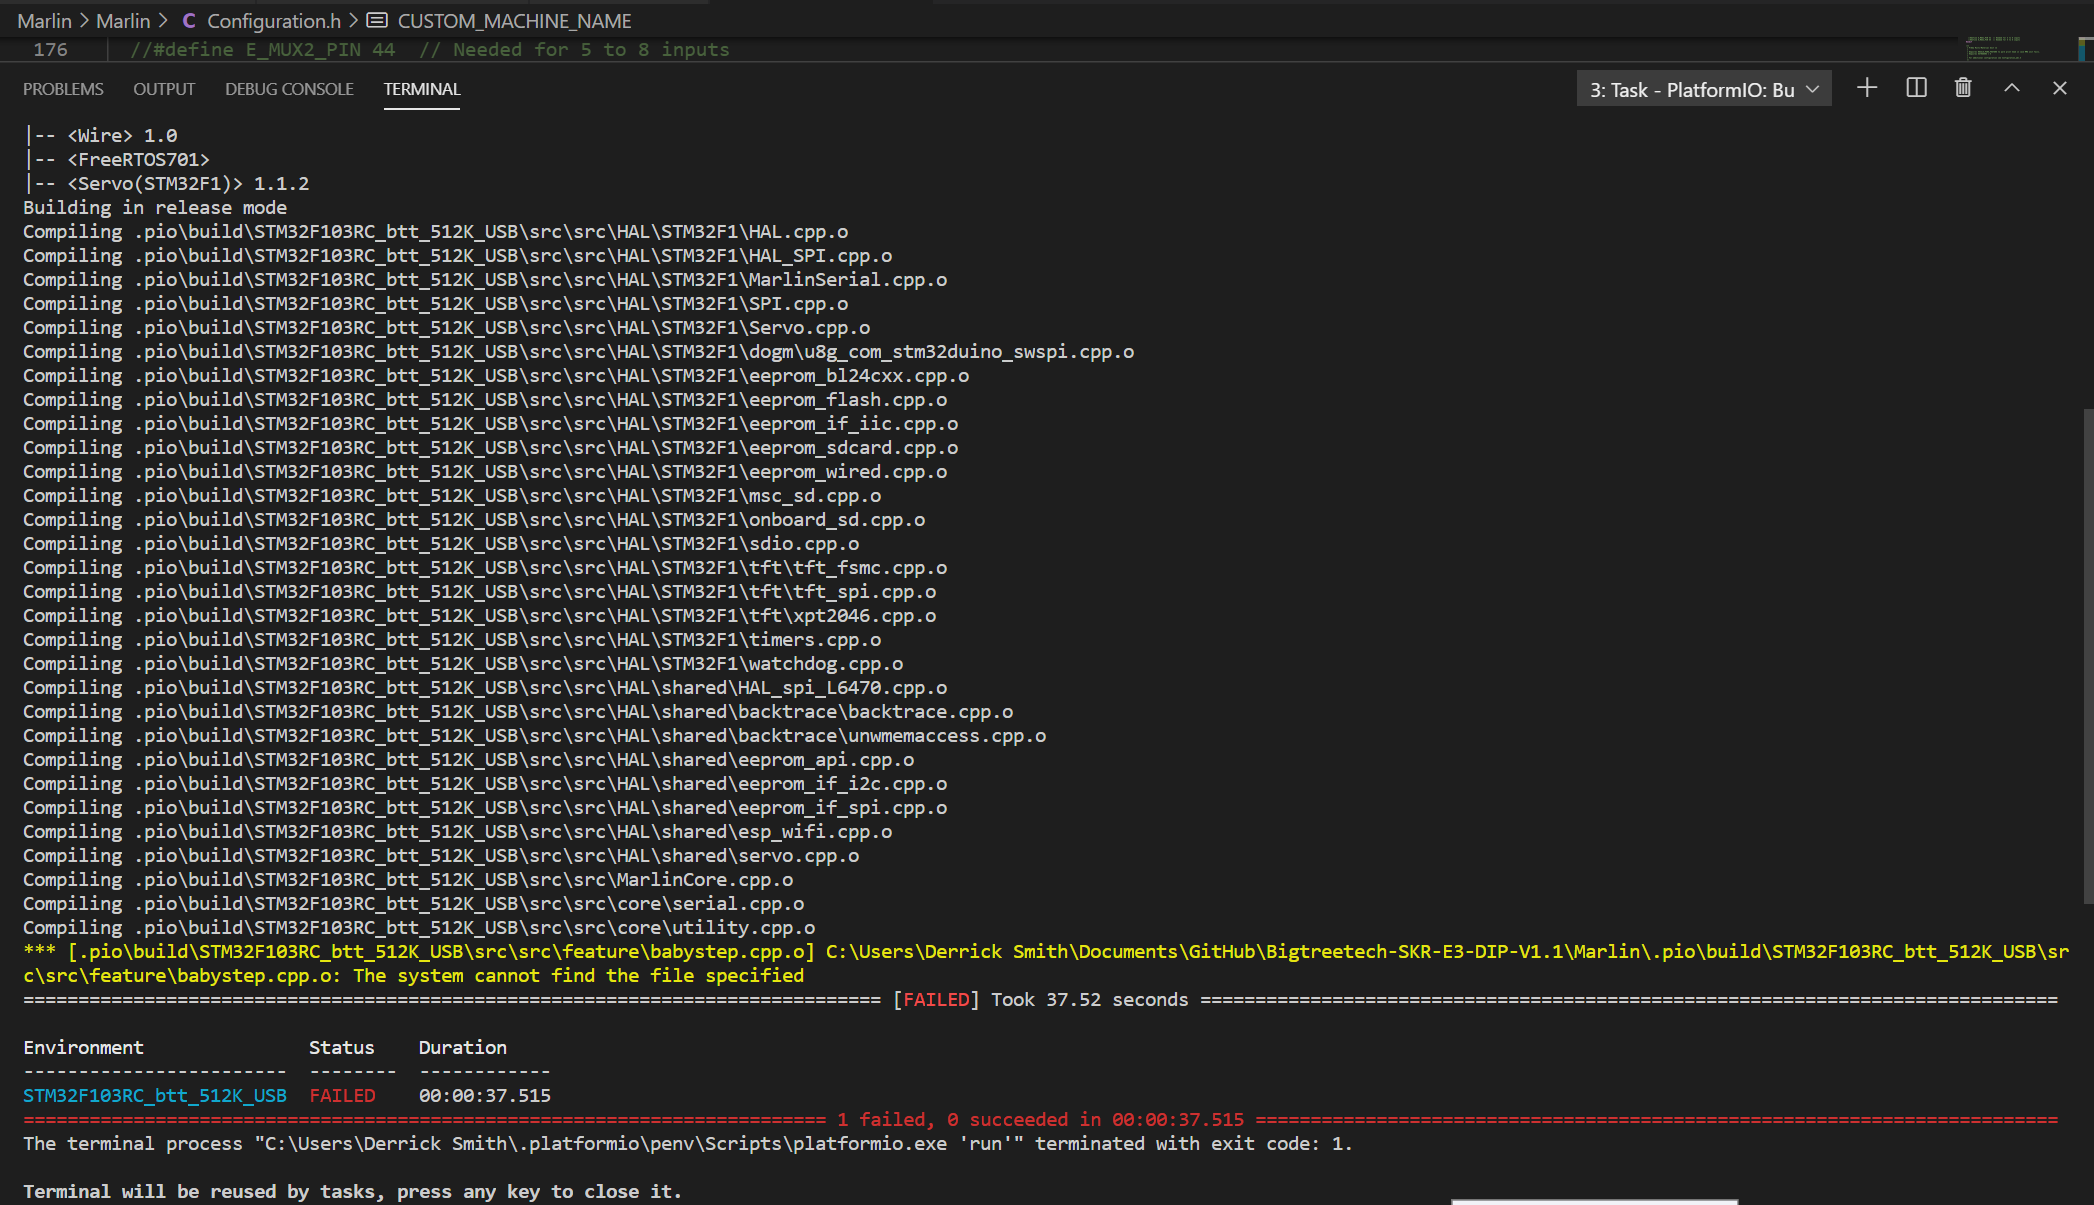Image resolution: width=2094 pixels, height=1205 pixels.
Task: Click symbol icon before CUSTOM_MACHINE_NAME
Action: pos(378,21)
